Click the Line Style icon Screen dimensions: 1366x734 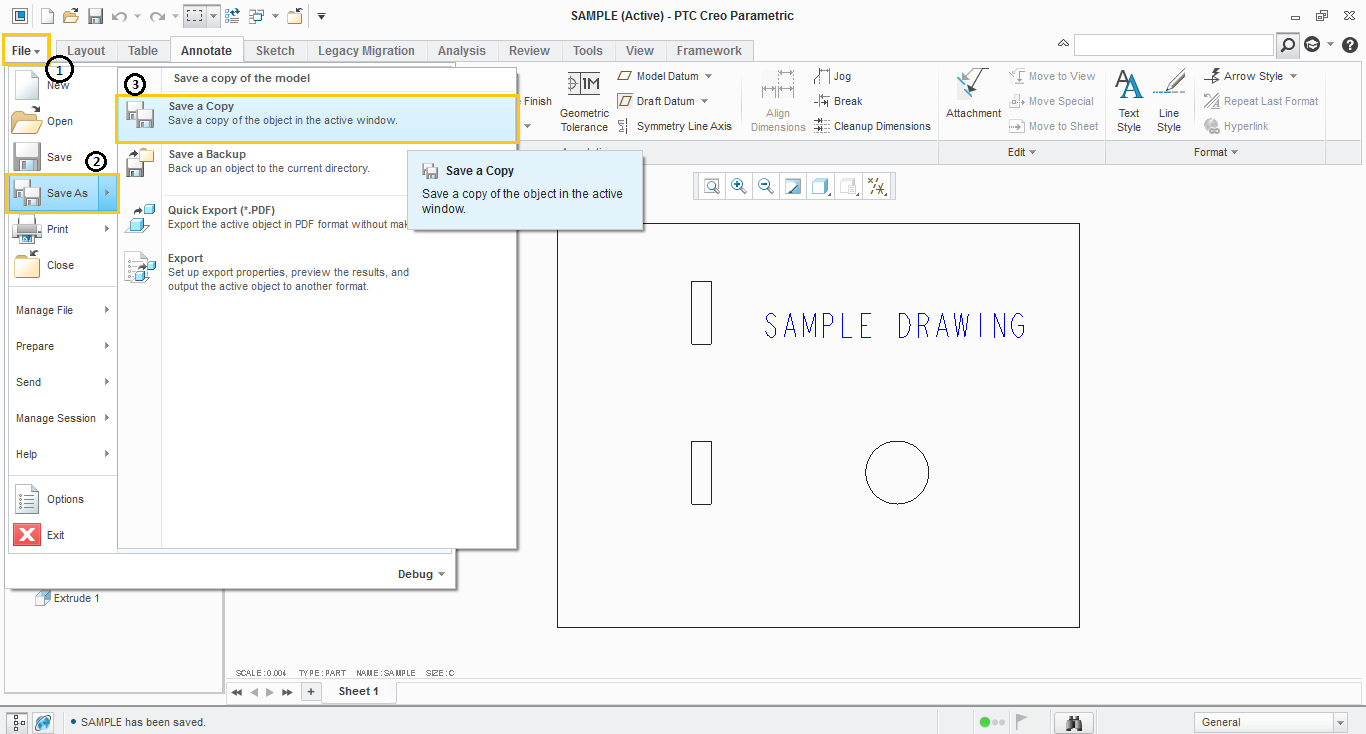coord(1169,100)
